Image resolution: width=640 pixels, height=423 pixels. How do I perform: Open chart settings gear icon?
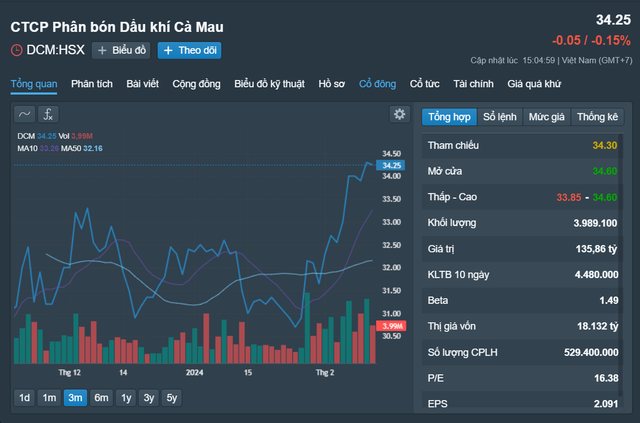pos(399,114)
